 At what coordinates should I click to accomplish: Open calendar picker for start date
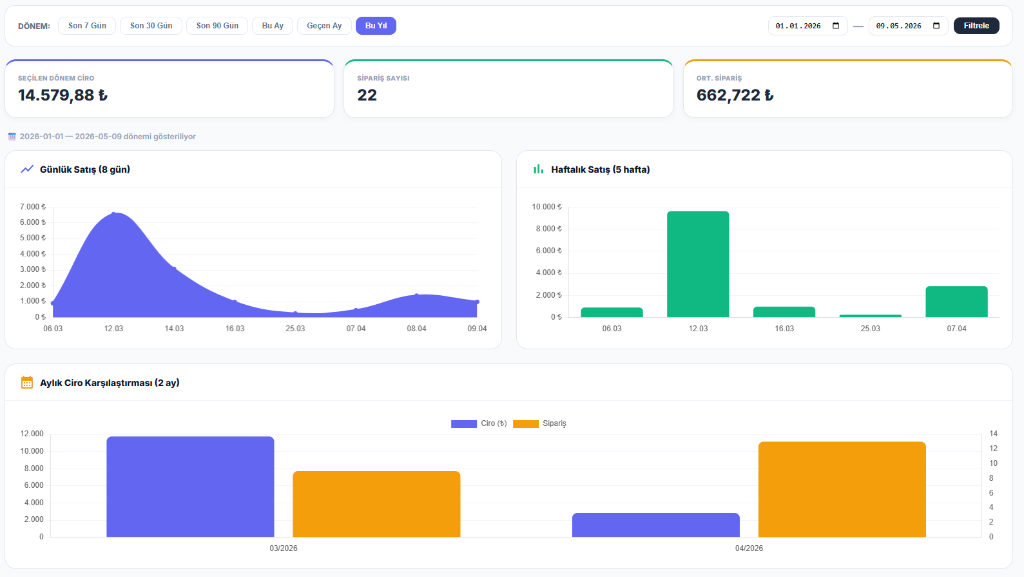point(836,25)
